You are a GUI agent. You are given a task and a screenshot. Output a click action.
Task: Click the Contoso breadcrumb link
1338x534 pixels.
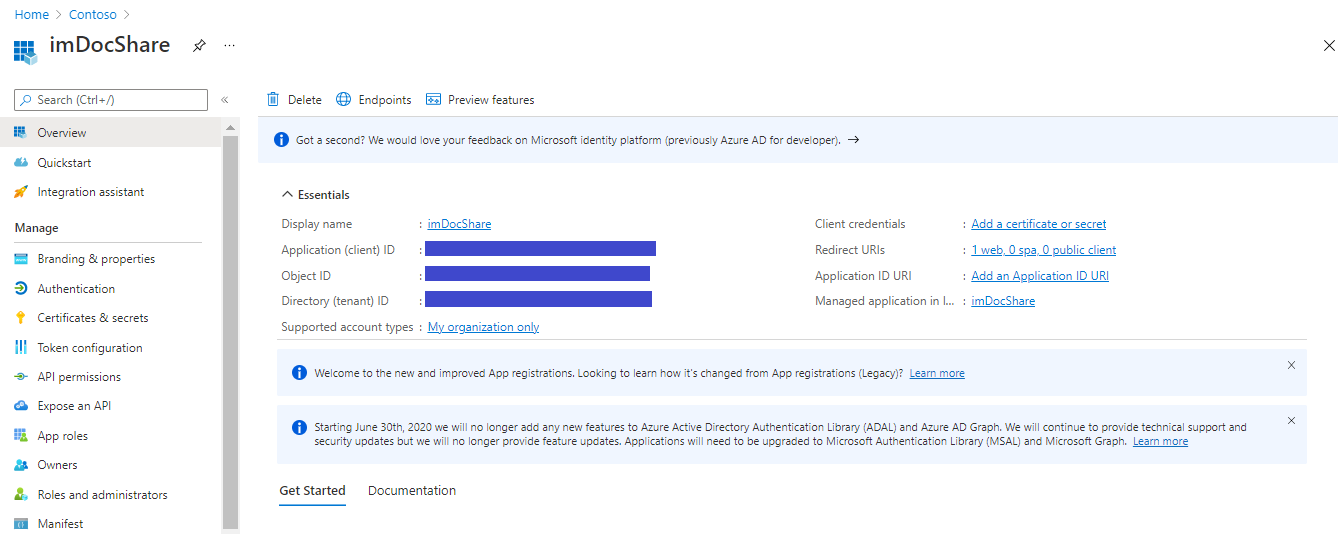coord(93,15)
